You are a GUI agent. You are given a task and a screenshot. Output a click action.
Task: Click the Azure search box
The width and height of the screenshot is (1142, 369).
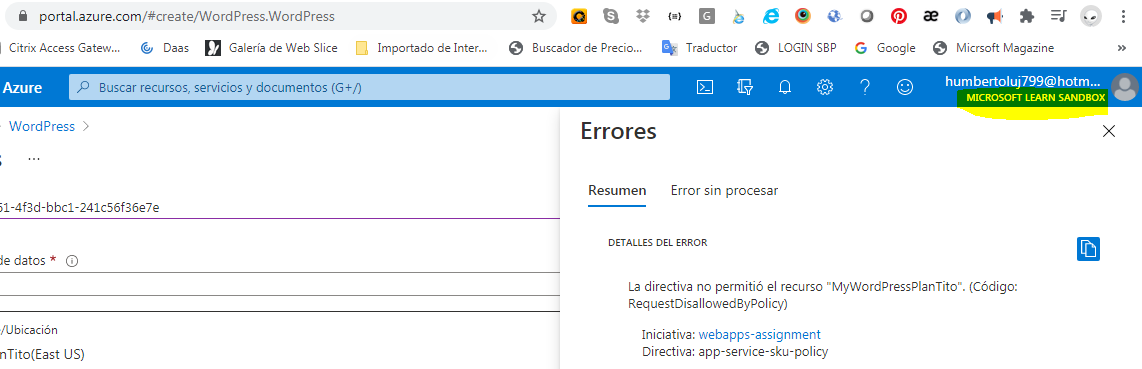point(369,87)
